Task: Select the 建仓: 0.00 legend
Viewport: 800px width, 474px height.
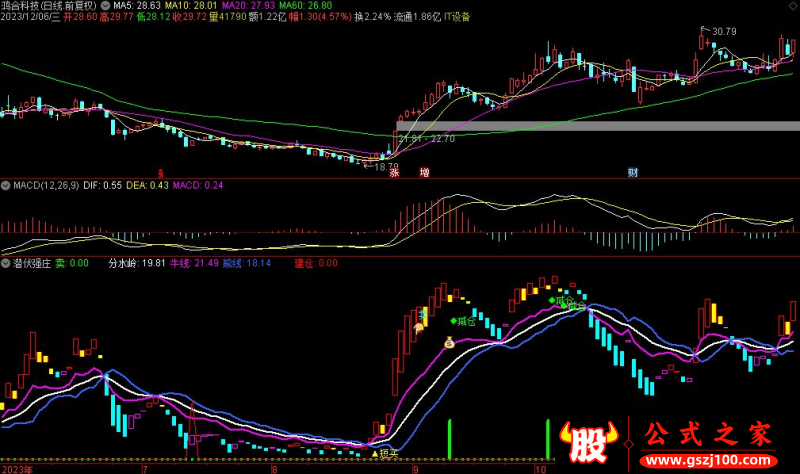Action: 316,264
